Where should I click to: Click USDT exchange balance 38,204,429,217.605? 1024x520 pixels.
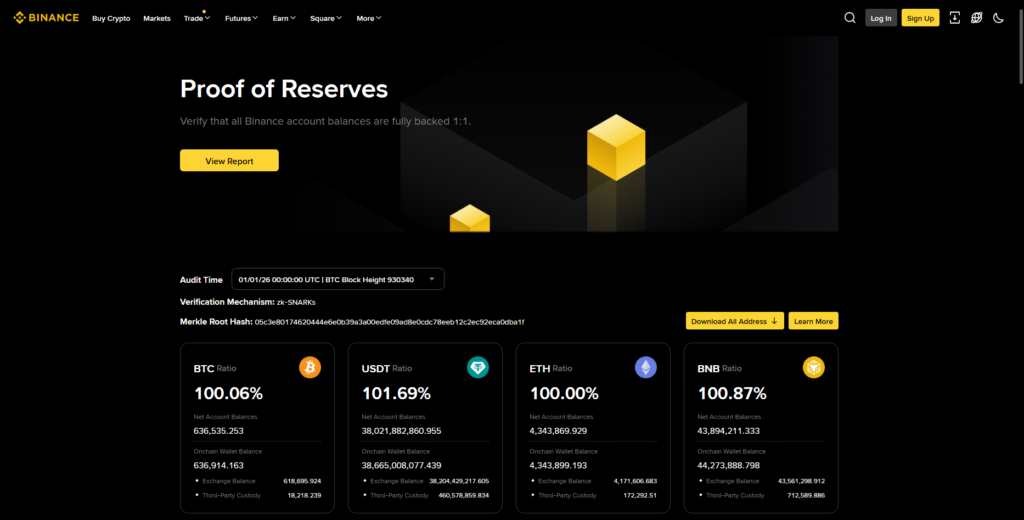[459, 481]
